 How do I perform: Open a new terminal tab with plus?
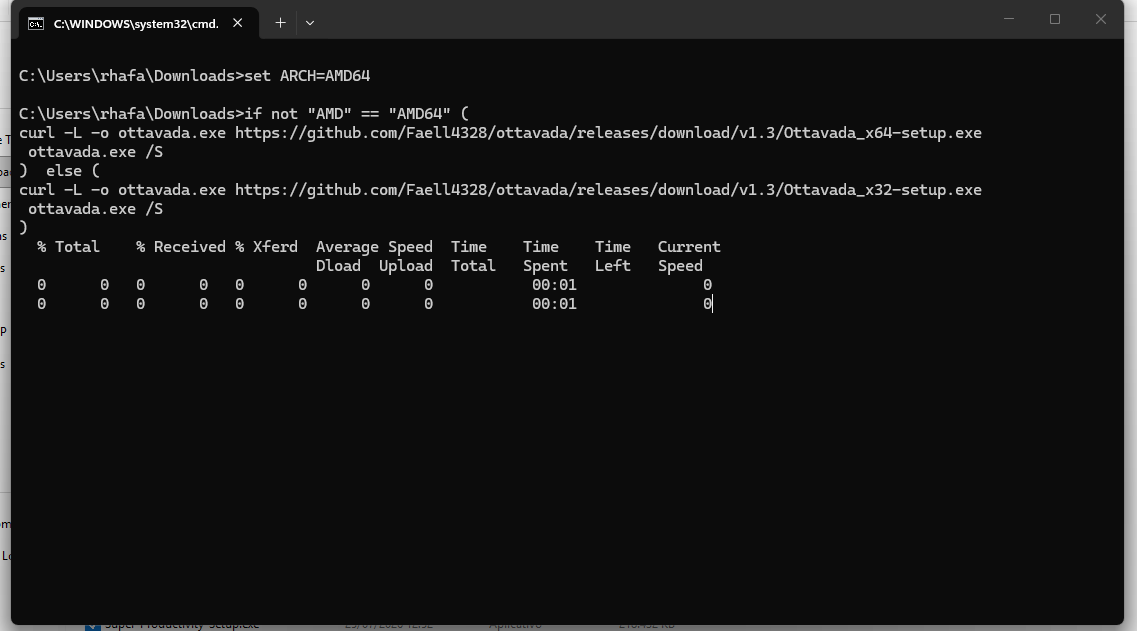pos(281,23)
